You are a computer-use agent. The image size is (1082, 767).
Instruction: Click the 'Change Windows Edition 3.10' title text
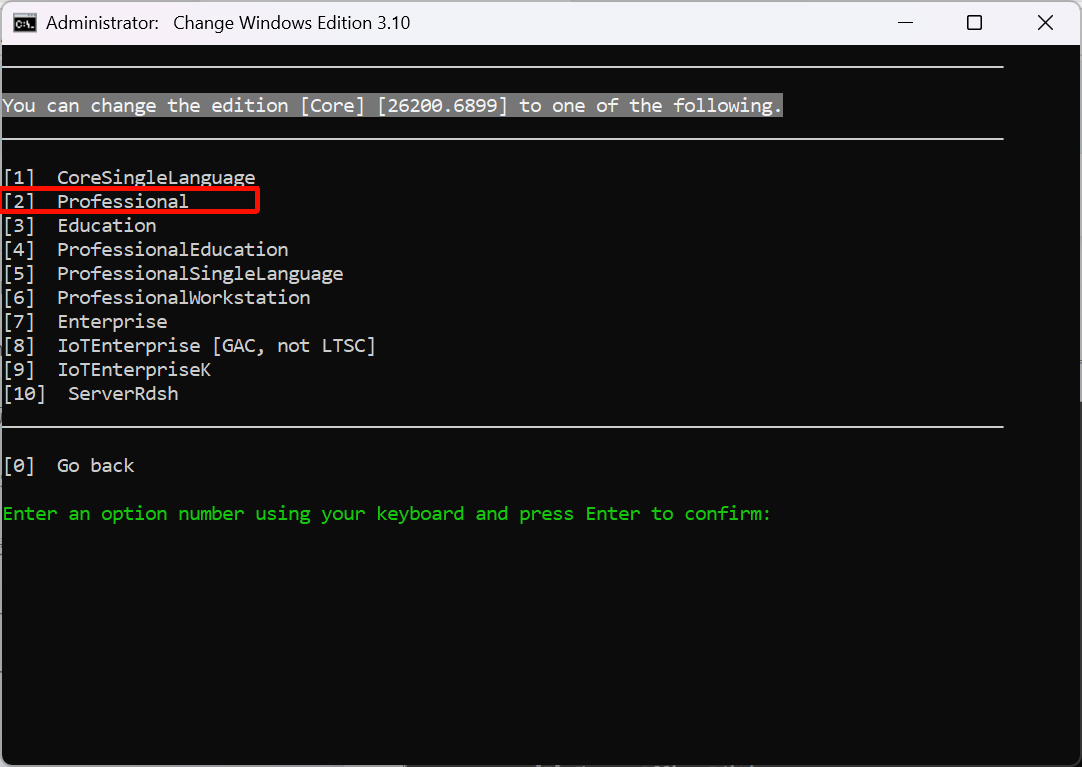click(x=291, y=23)
